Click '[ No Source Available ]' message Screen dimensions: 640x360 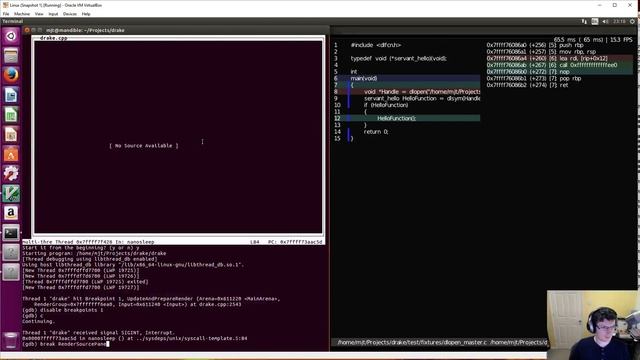click(x=144, y=146)
